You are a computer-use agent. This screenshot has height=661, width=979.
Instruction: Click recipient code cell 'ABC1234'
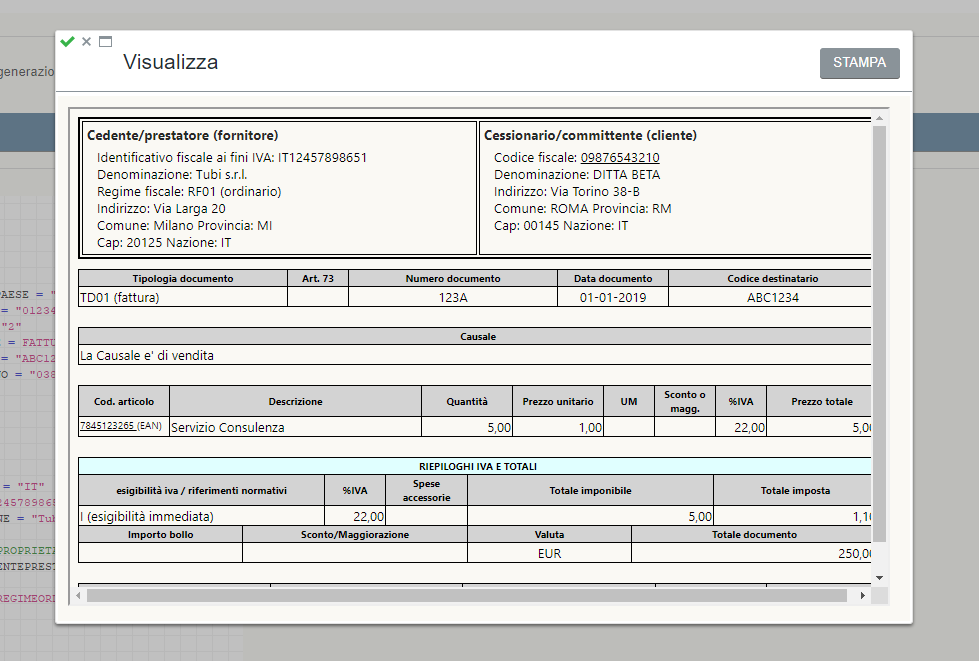click(x=772, y=298)
